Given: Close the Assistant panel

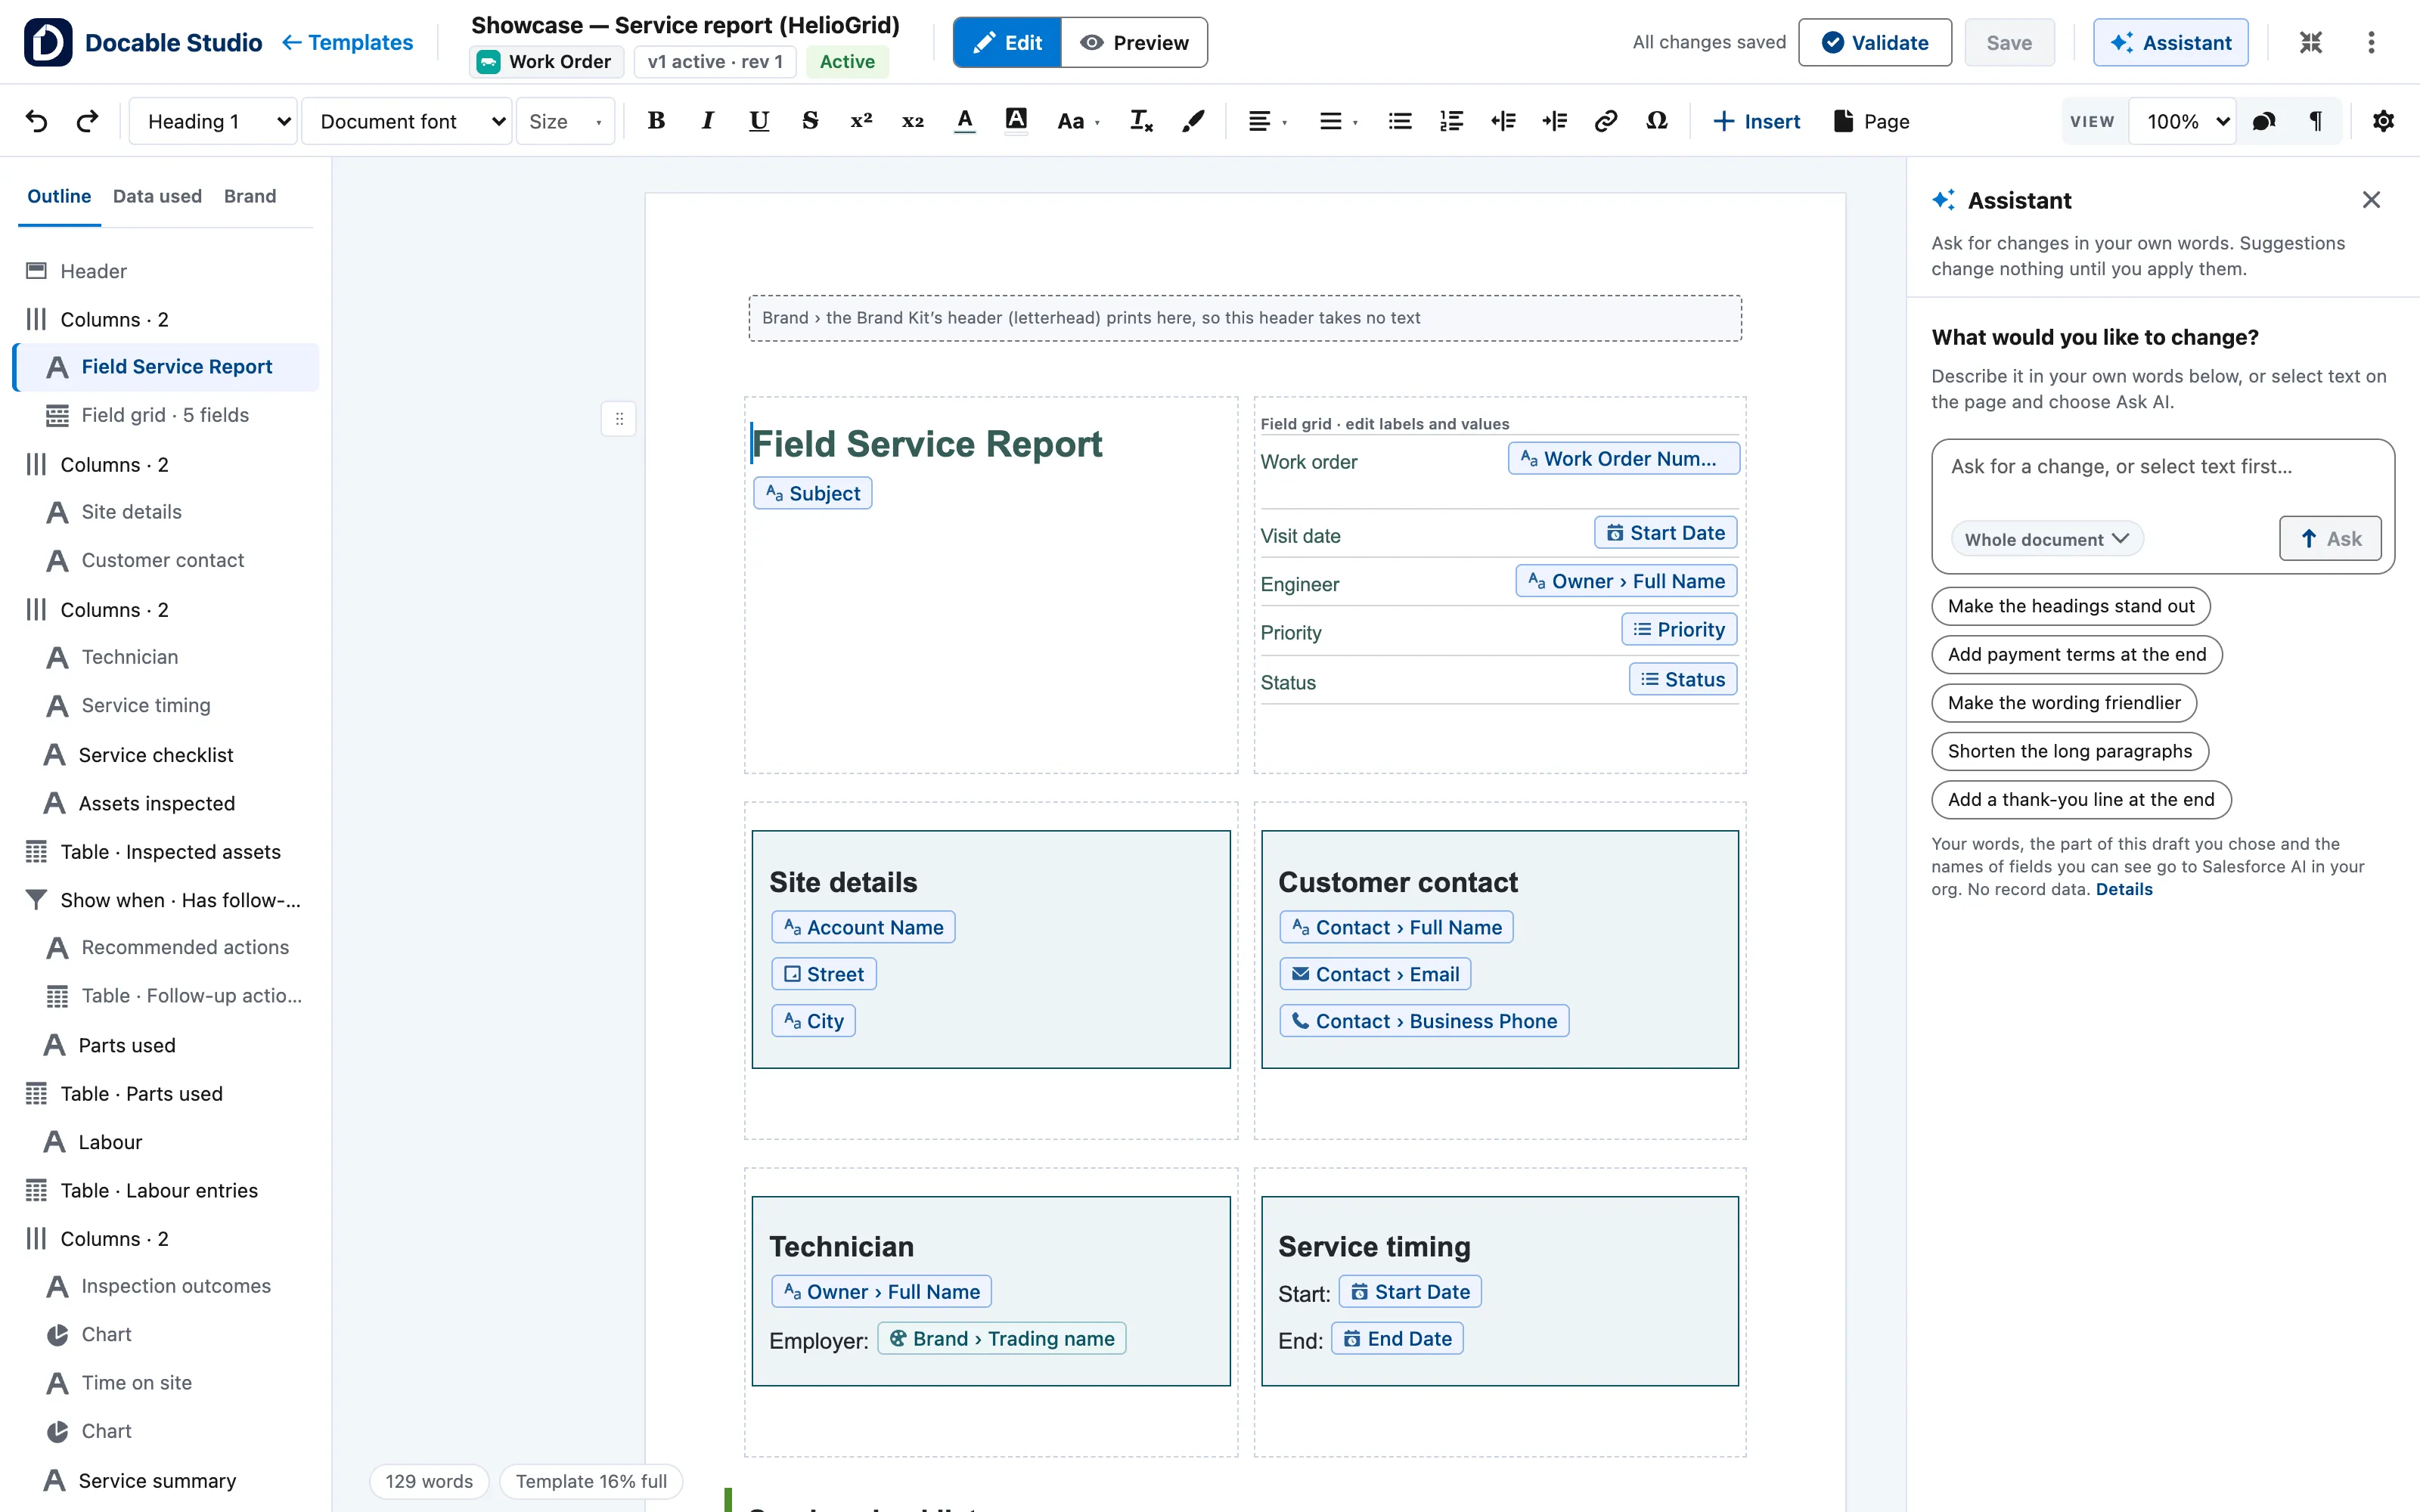Looking at the screenshot, I should [x=2371, y=200].
